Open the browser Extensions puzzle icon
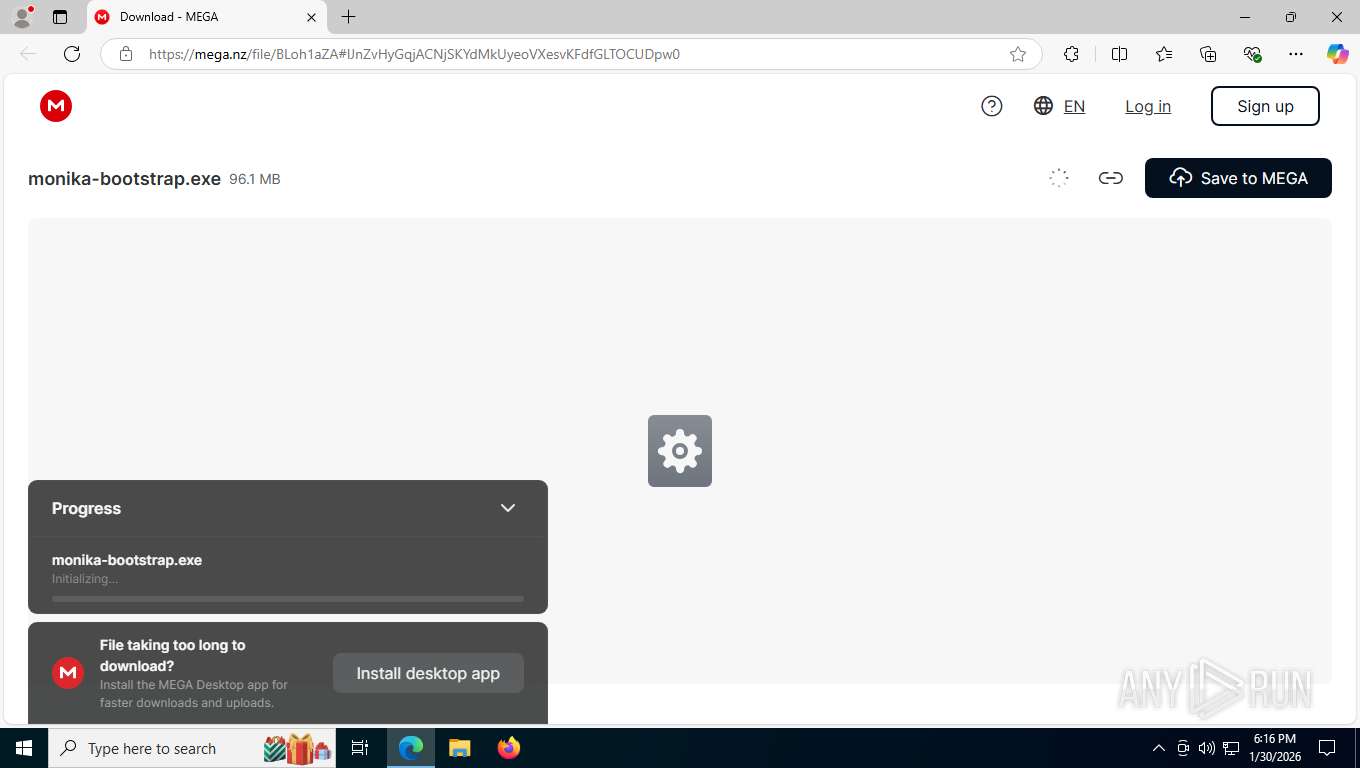 [1071, 54]
